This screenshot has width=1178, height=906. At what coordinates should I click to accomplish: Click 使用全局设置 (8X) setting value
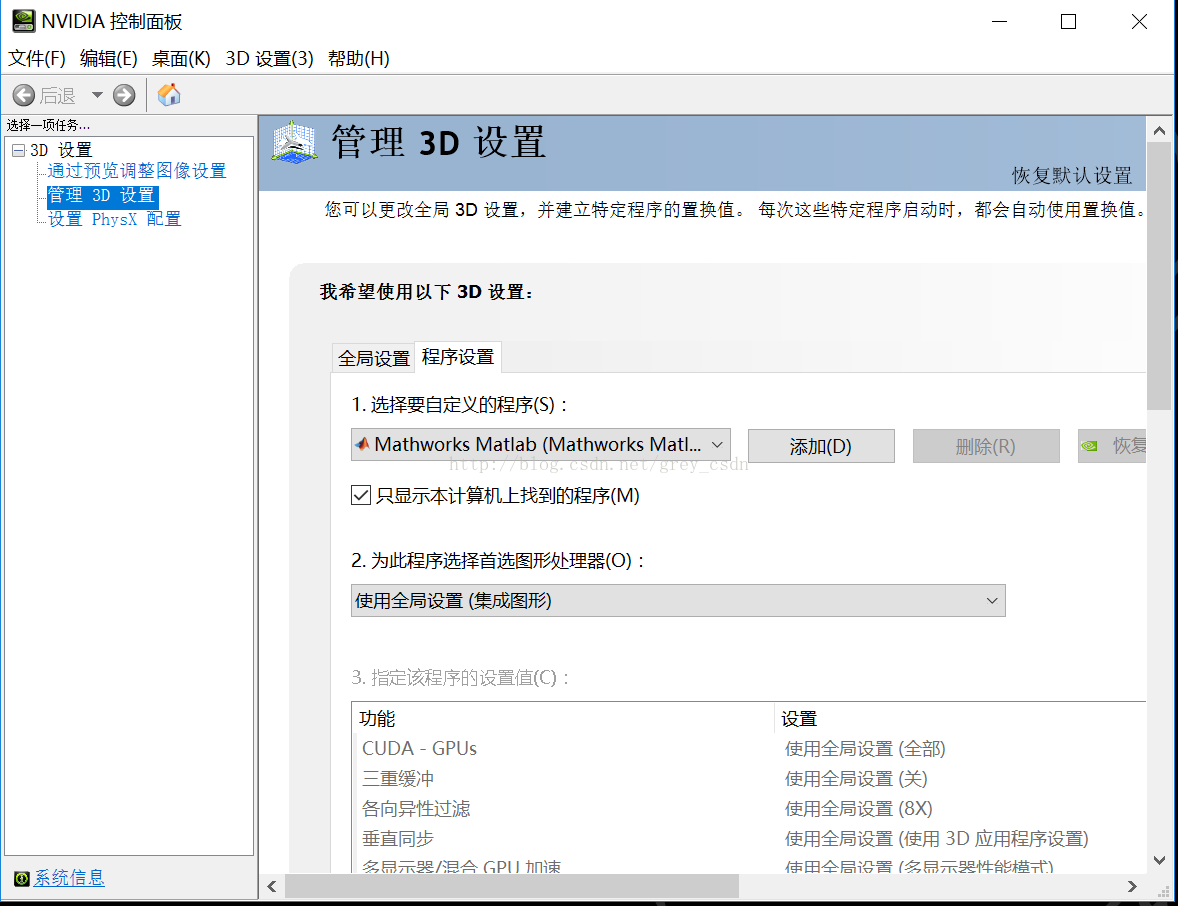pyautogui.click(x=859, y=808)
